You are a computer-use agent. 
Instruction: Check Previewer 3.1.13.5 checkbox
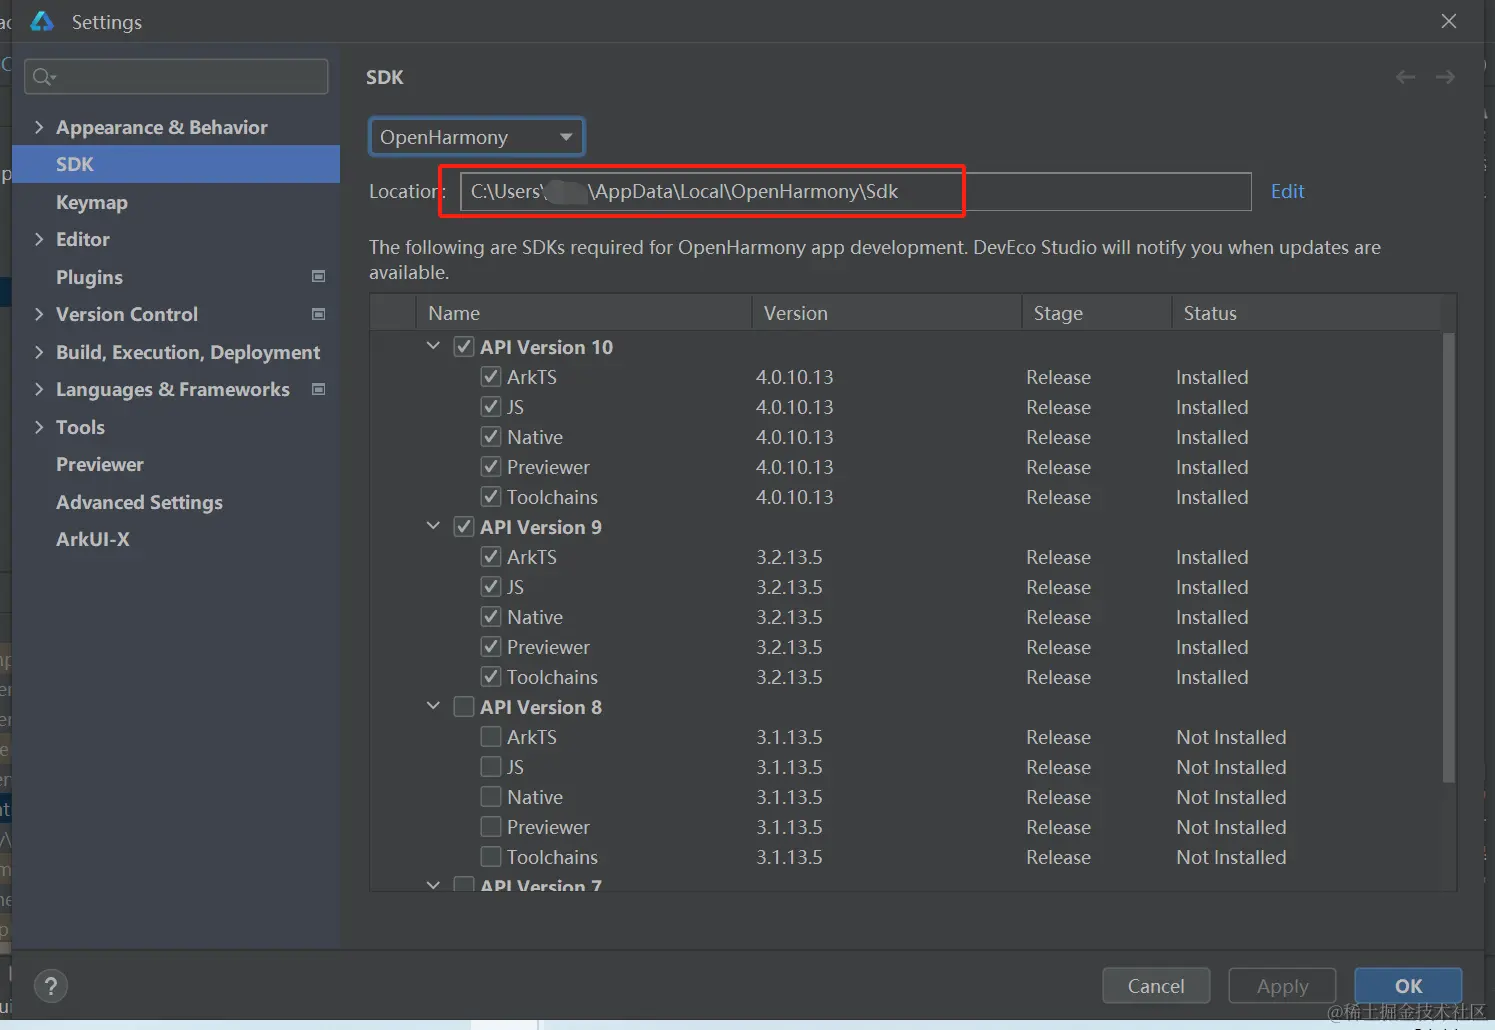491,827
